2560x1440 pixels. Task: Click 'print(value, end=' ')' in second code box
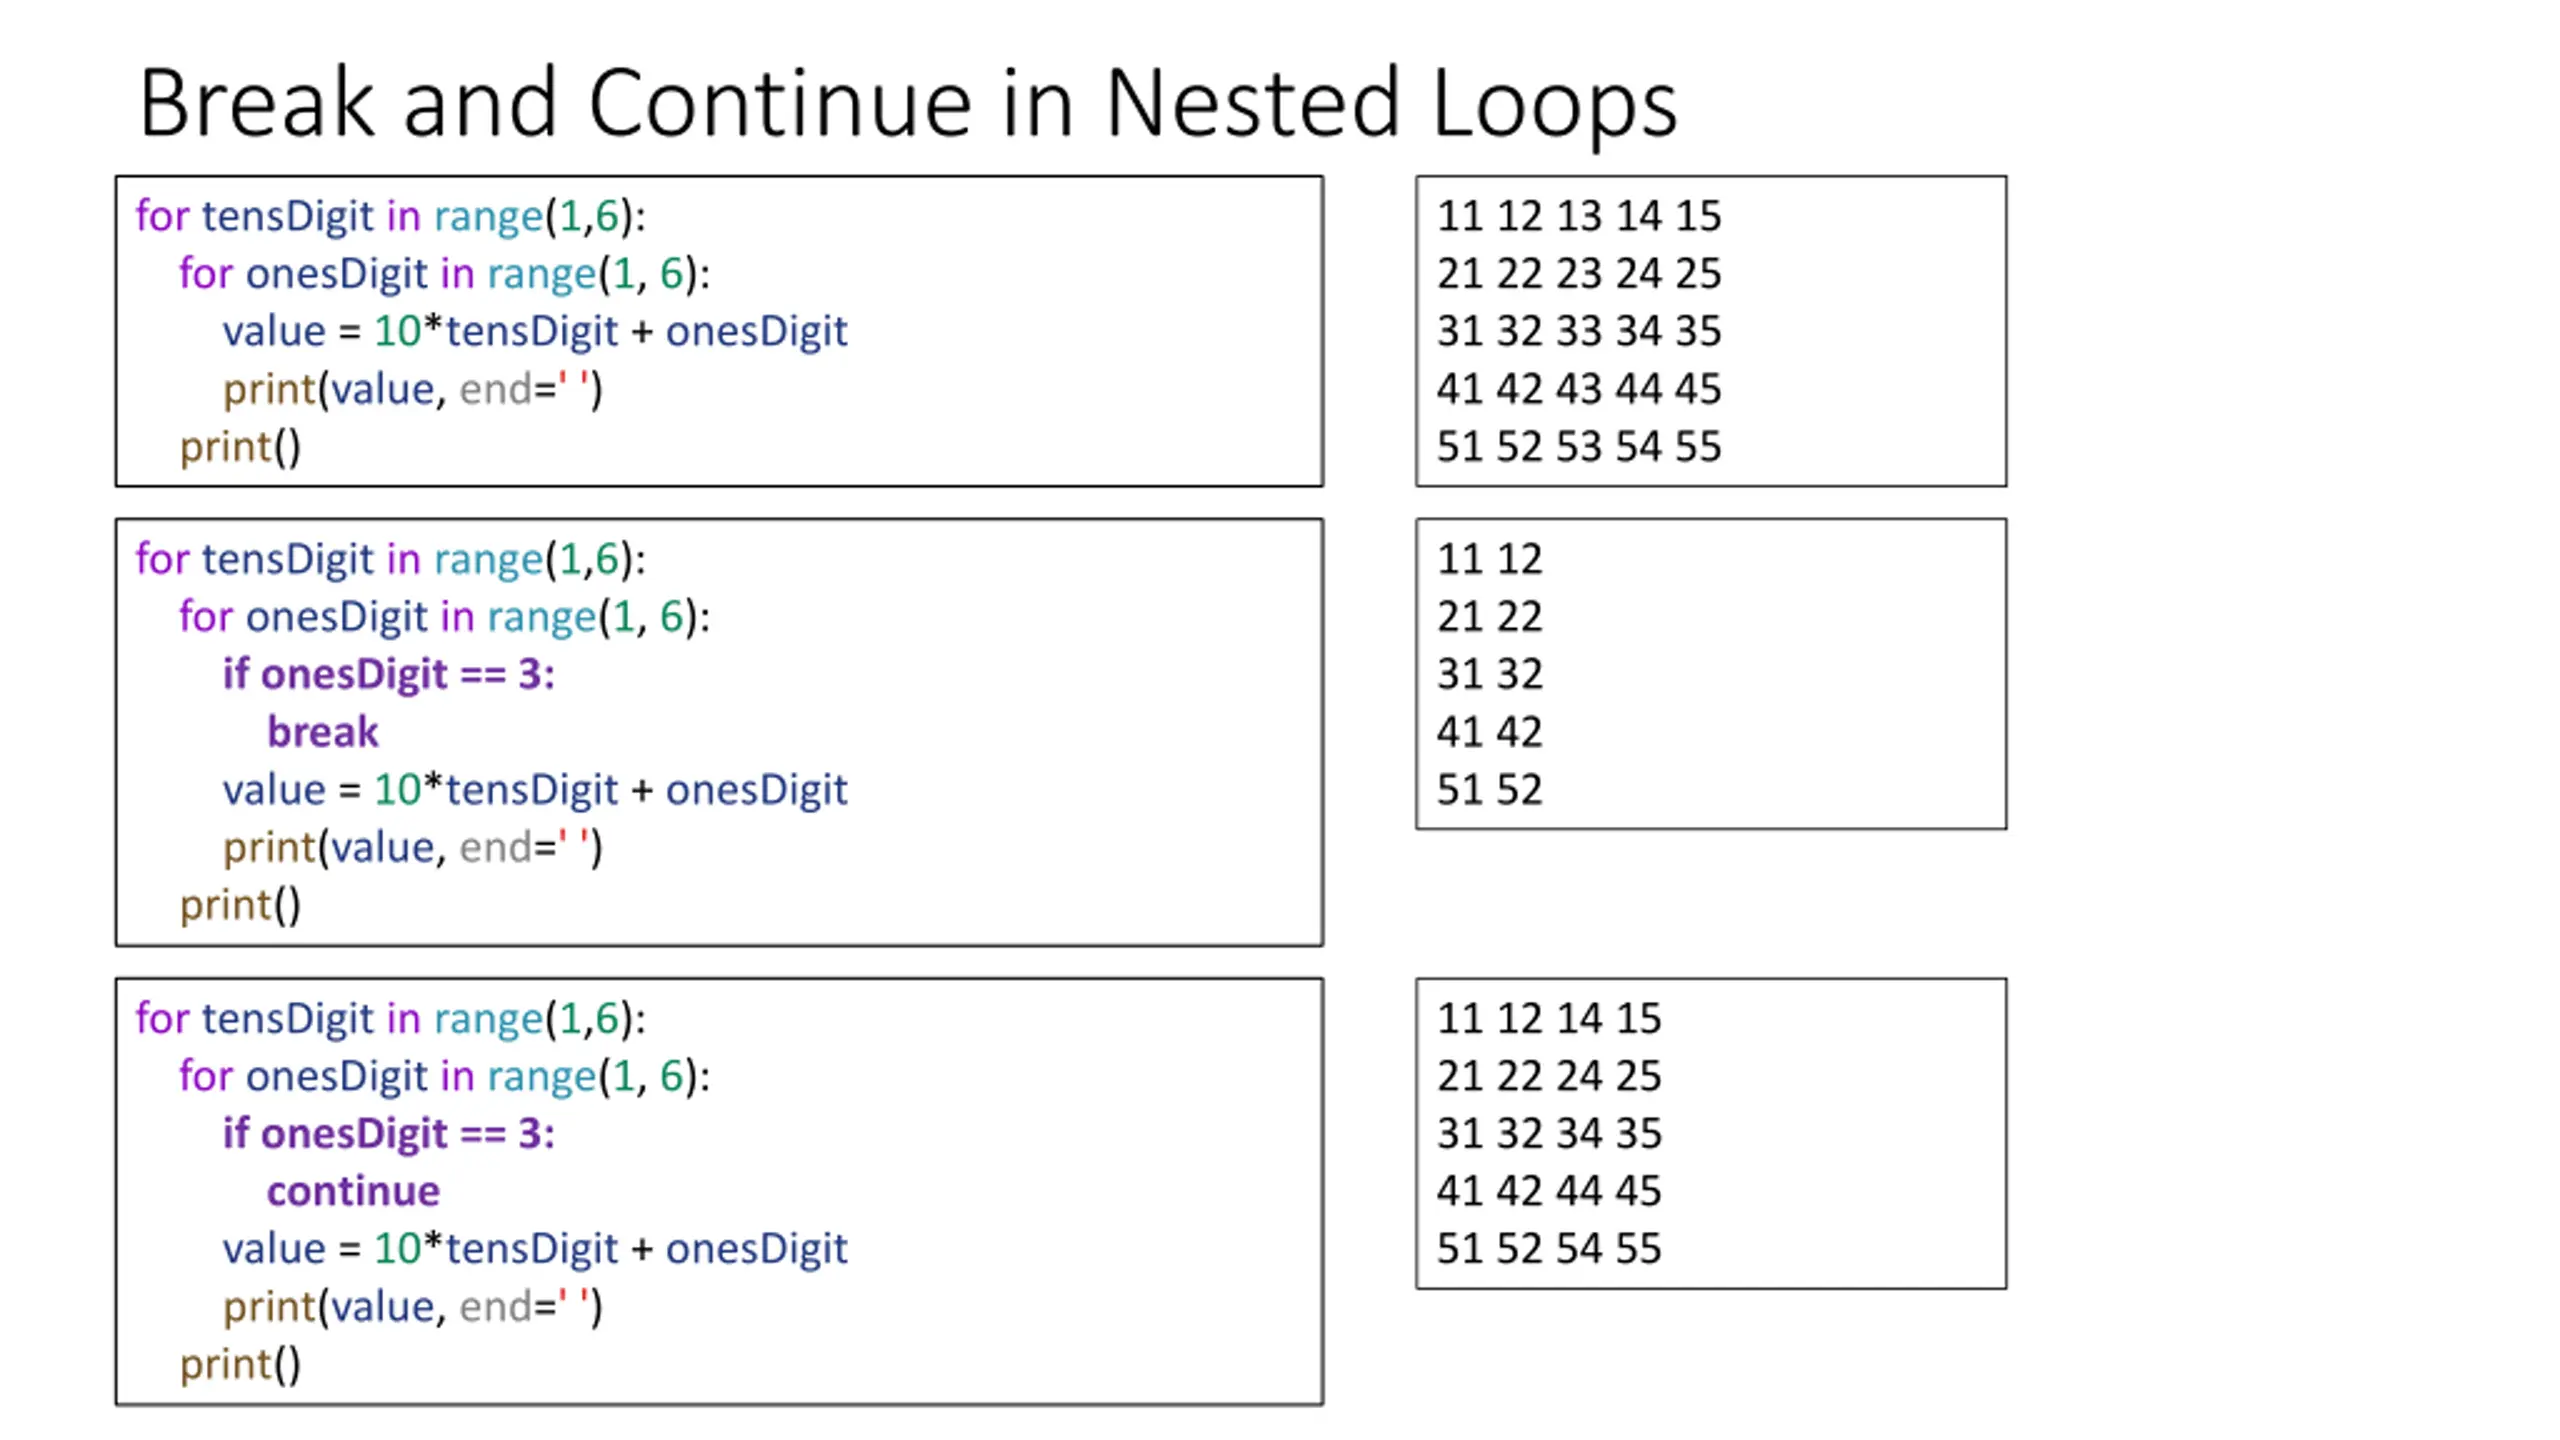(x=413, y=848)
